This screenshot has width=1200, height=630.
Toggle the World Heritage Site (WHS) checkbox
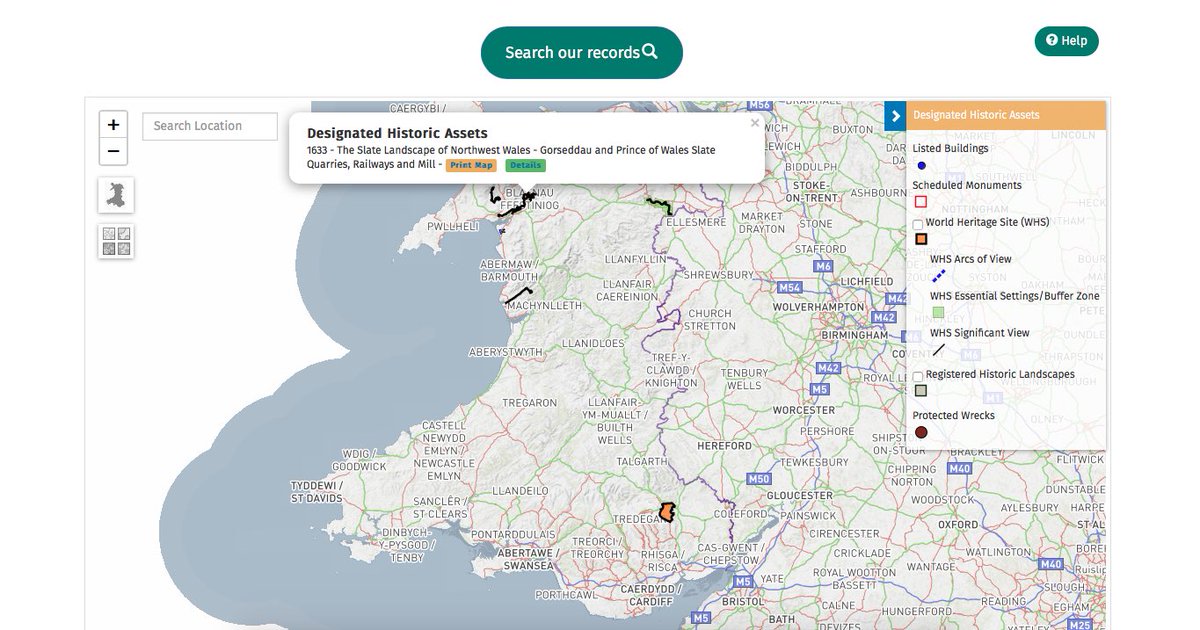pos(918,224)
